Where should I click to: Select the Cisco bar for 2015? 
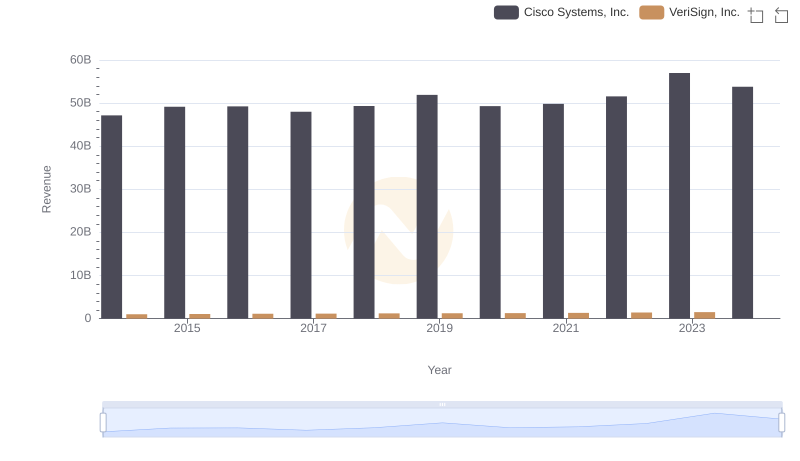coord(174,213)
